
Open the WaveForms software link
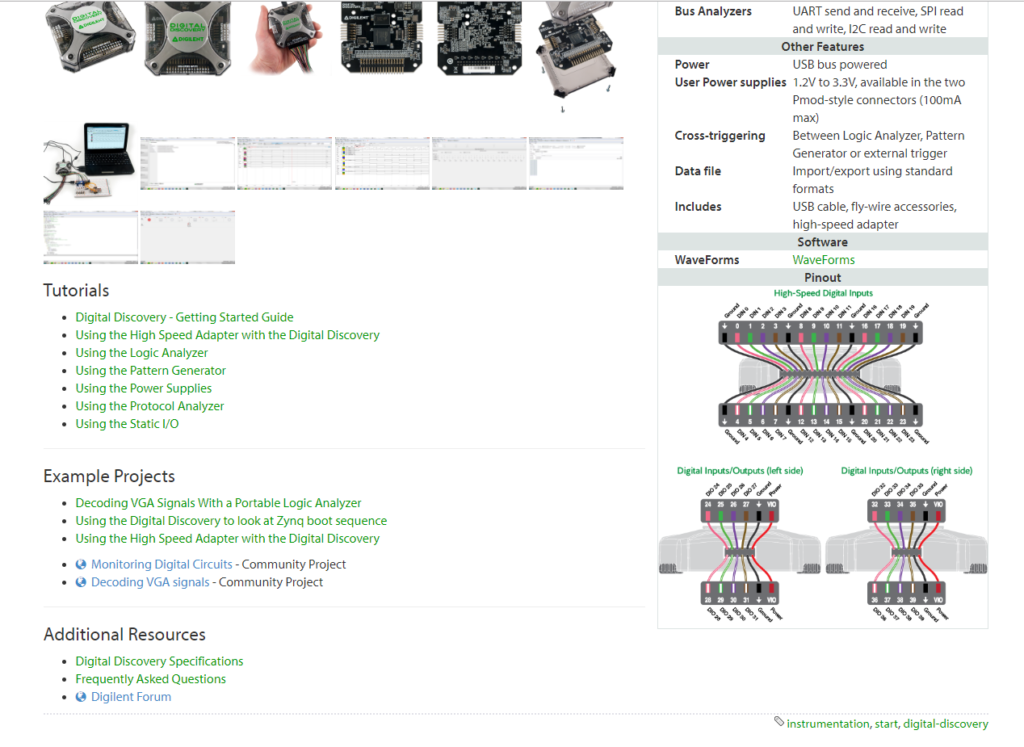click(823, 259)
